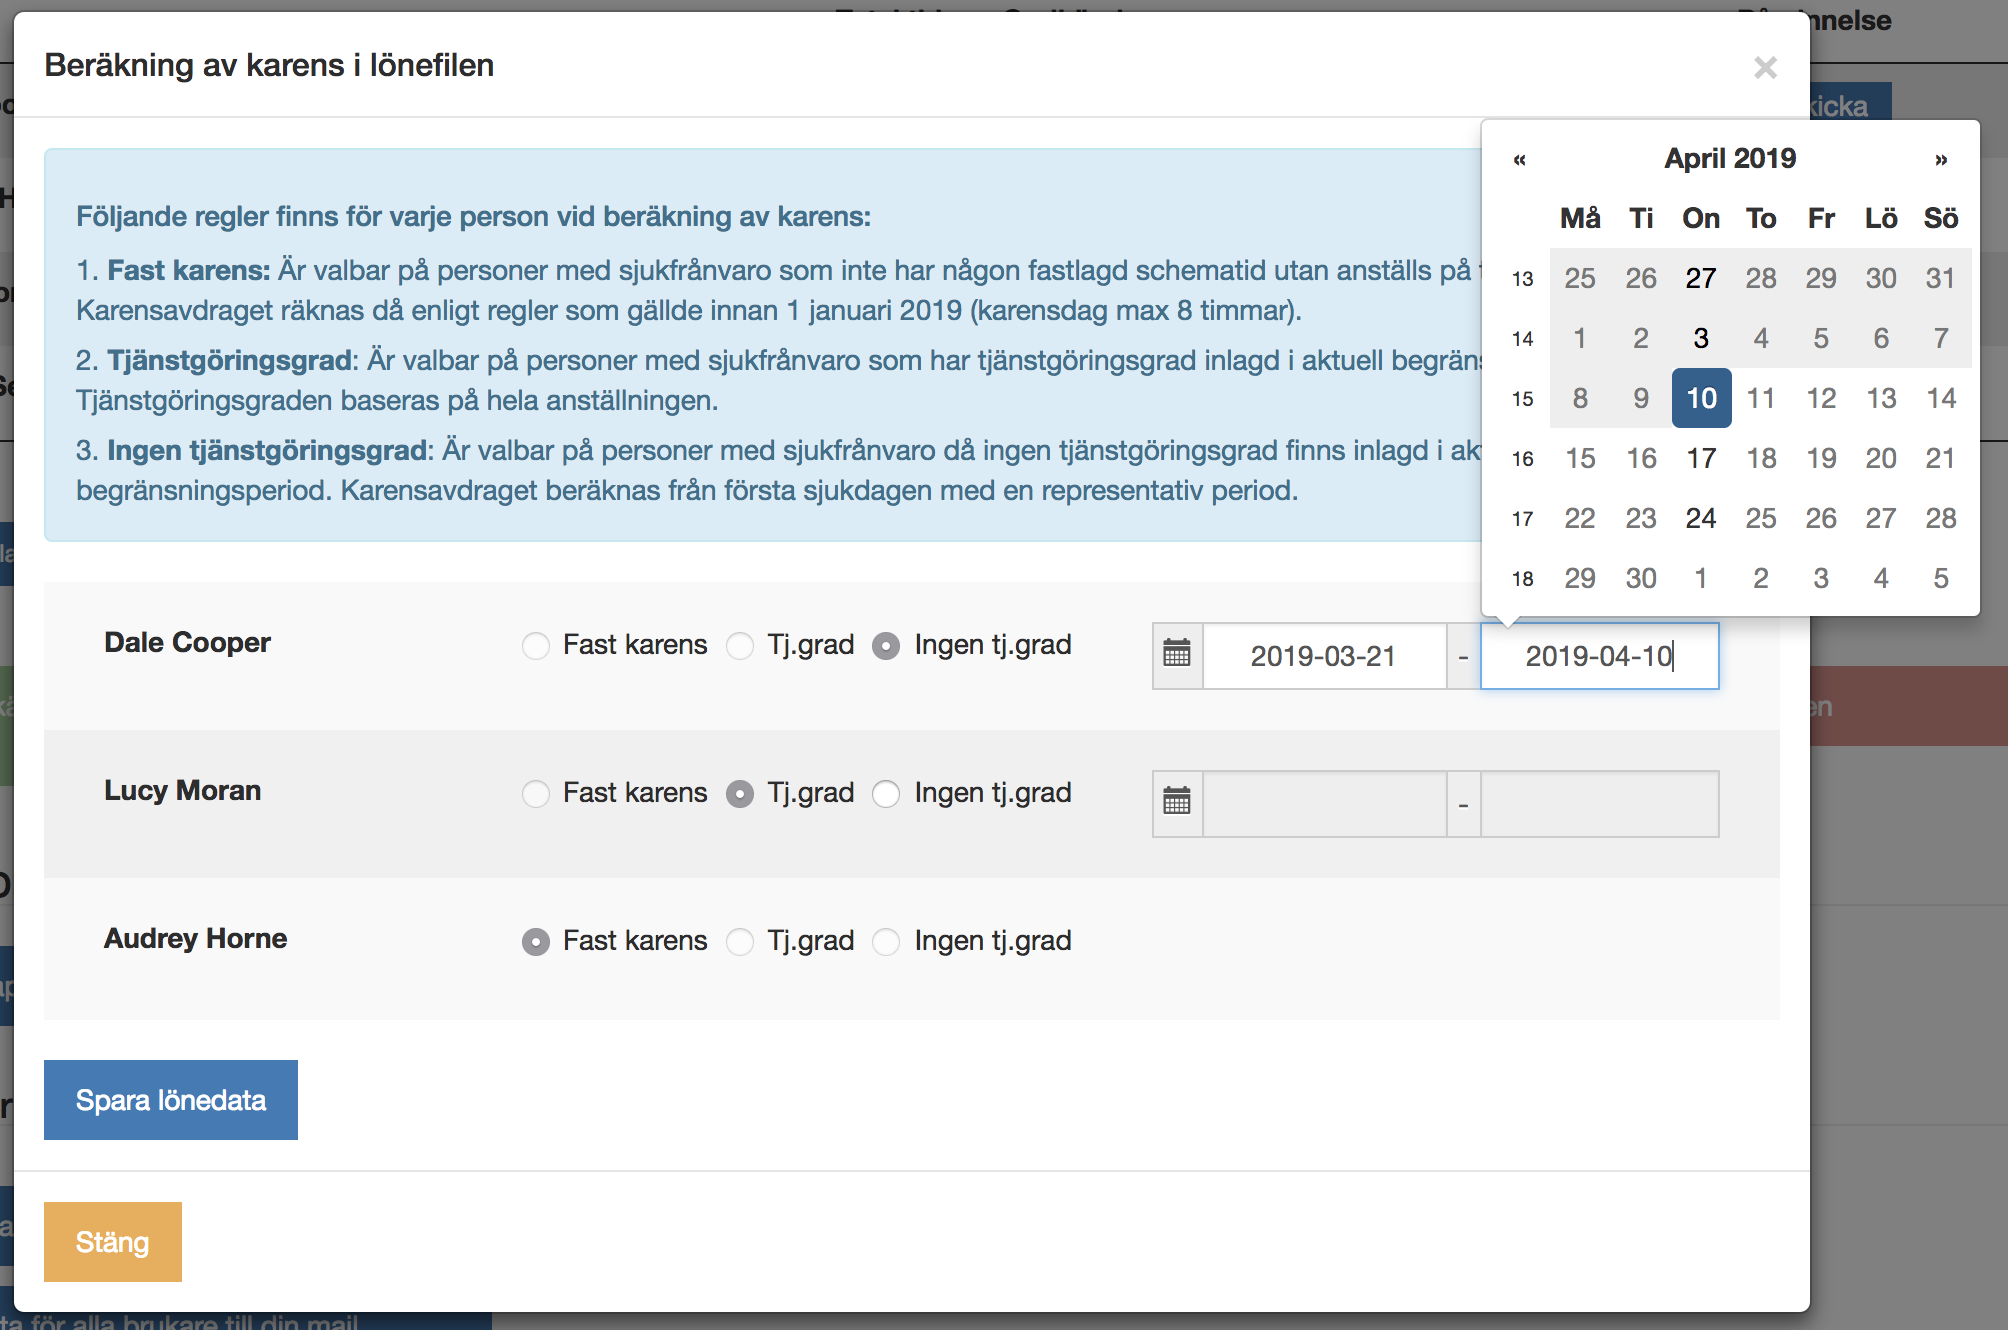Go to previous month in datepicker
Viewport: 2008px width, 1330px height.
1519,160
